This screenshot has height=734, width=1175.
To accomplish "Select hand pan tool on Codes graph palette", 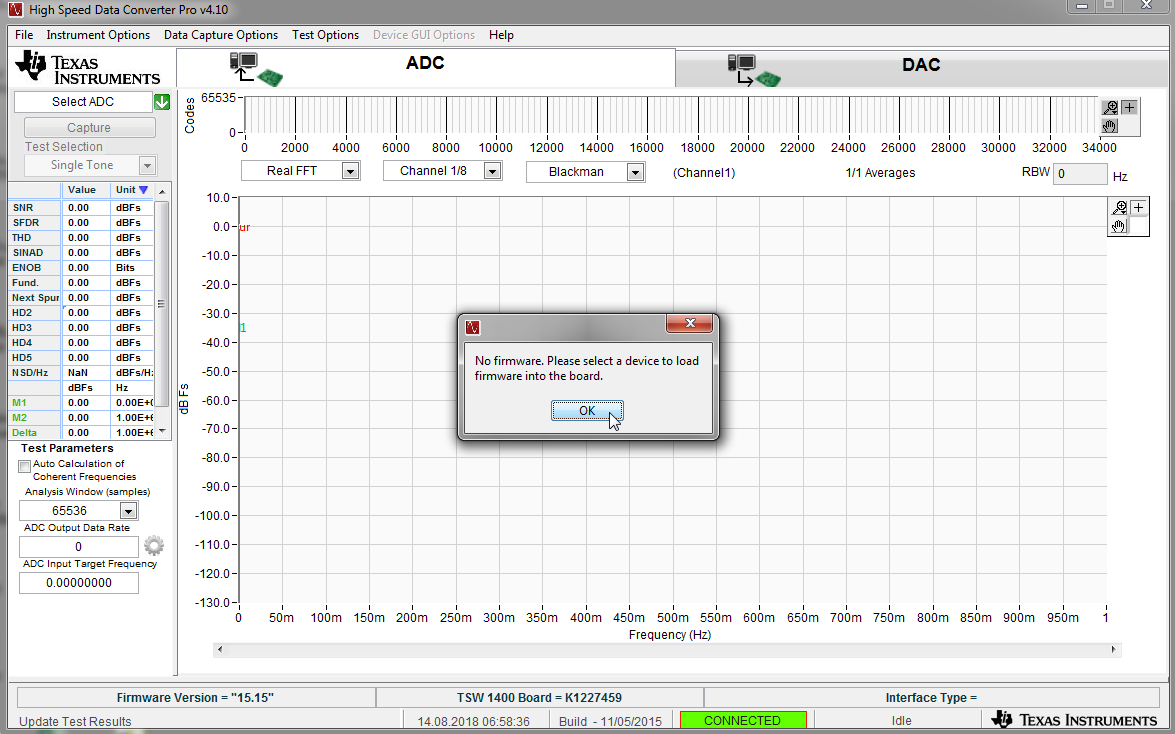I will (x=1110, y=126).
